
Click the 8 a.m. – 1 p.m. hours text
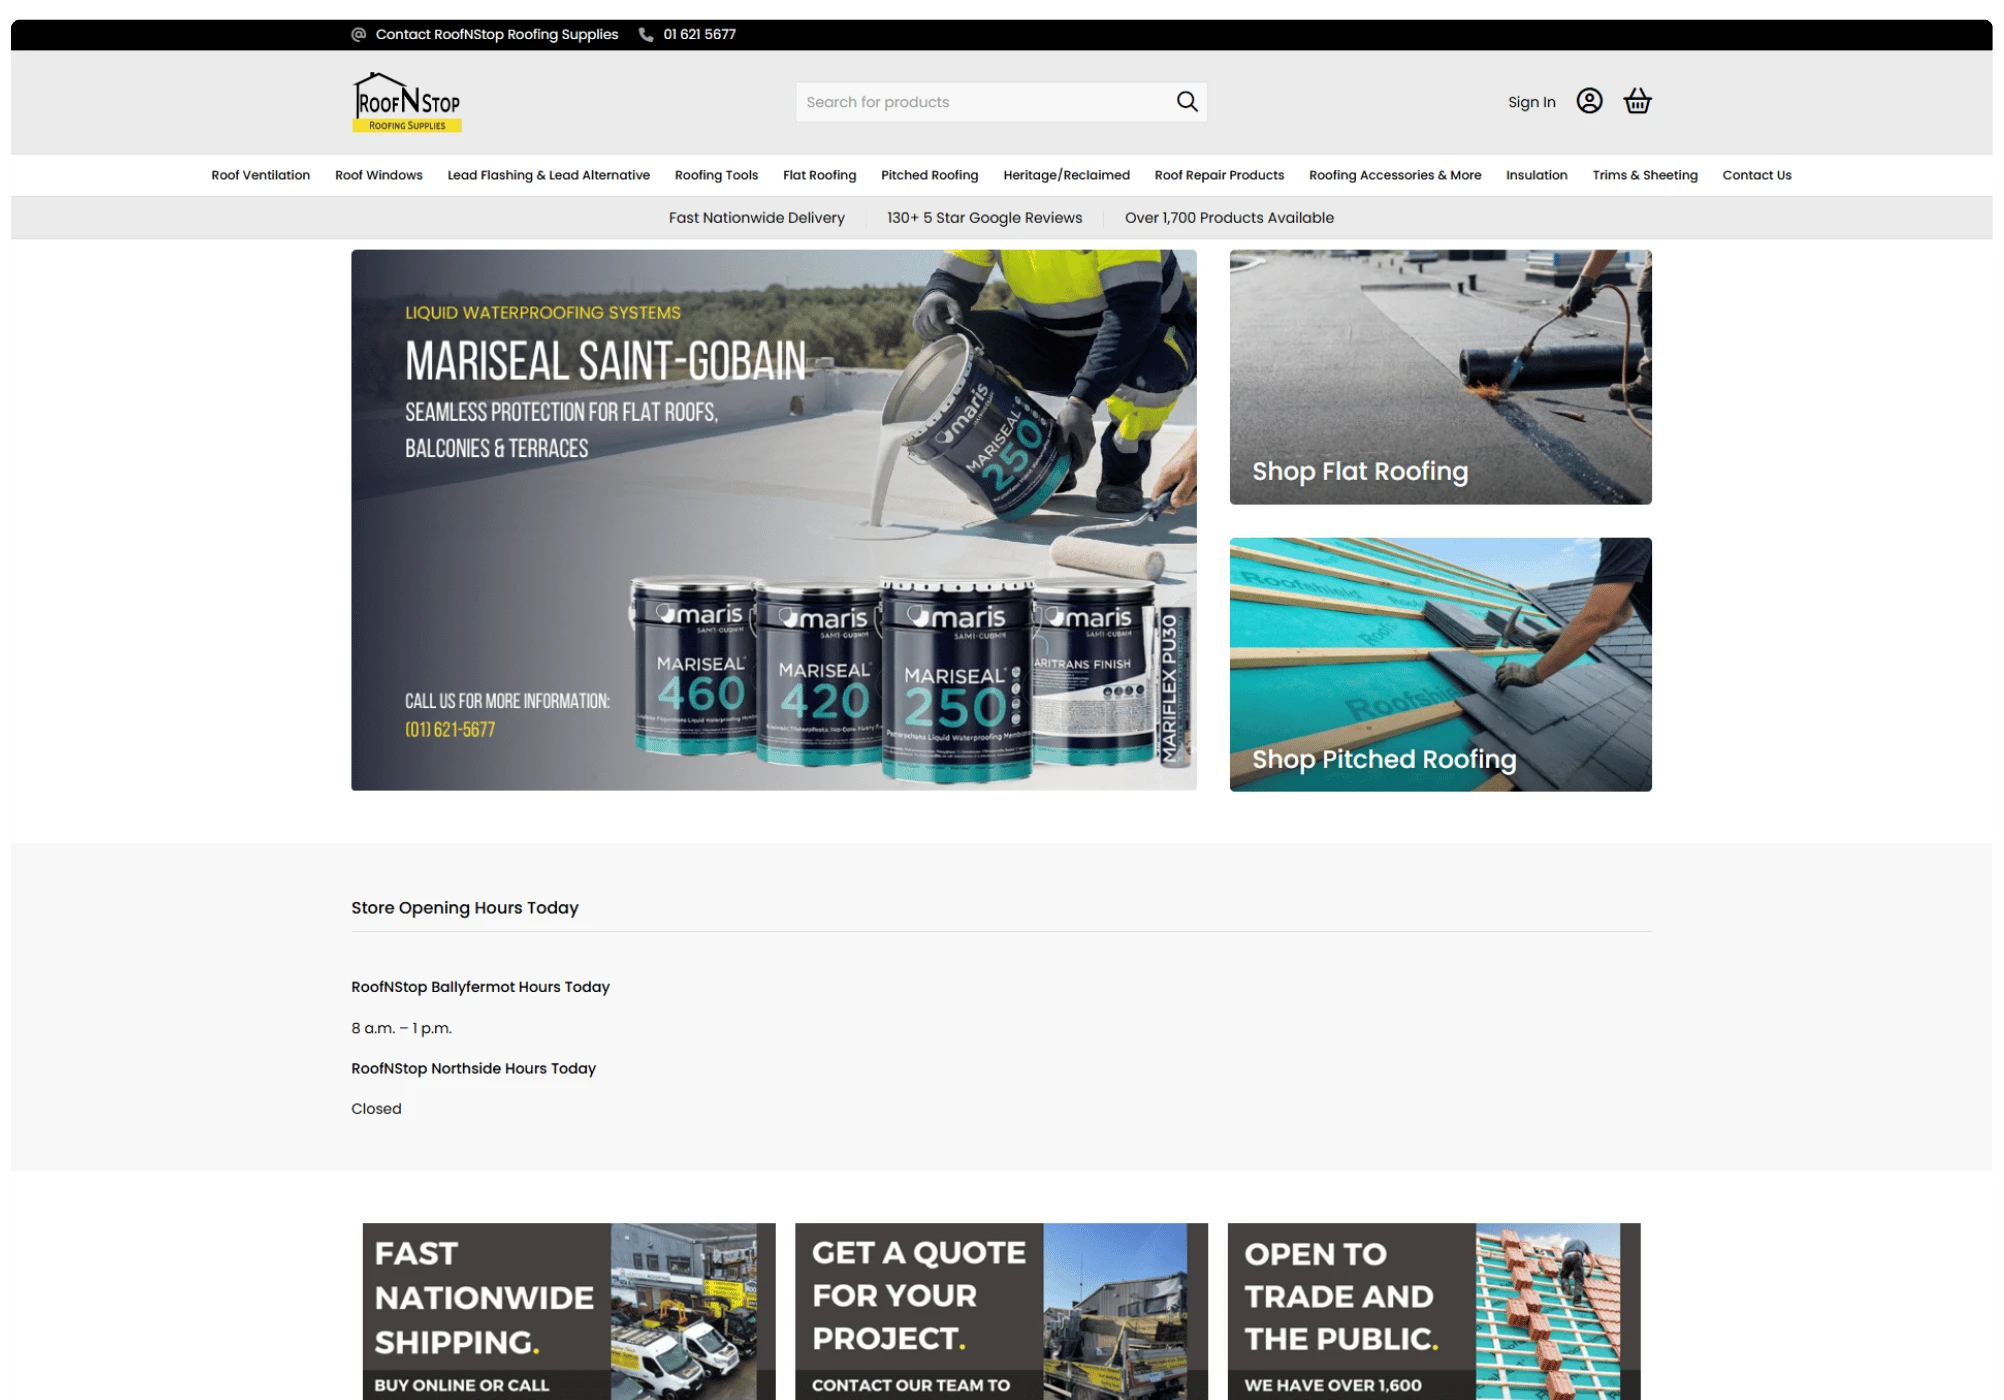(401, 1028)
